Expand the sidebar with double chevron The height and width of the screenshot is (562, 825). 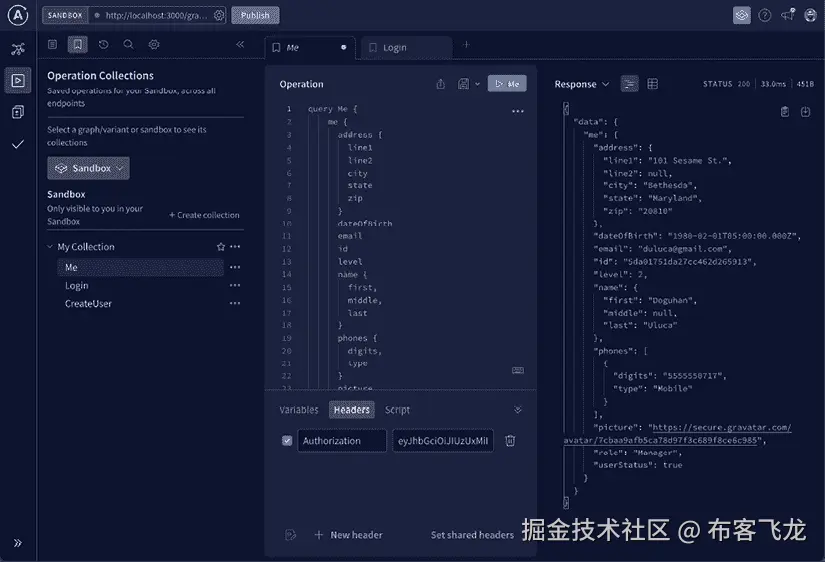pyautogui.click(x=18, y=543)
